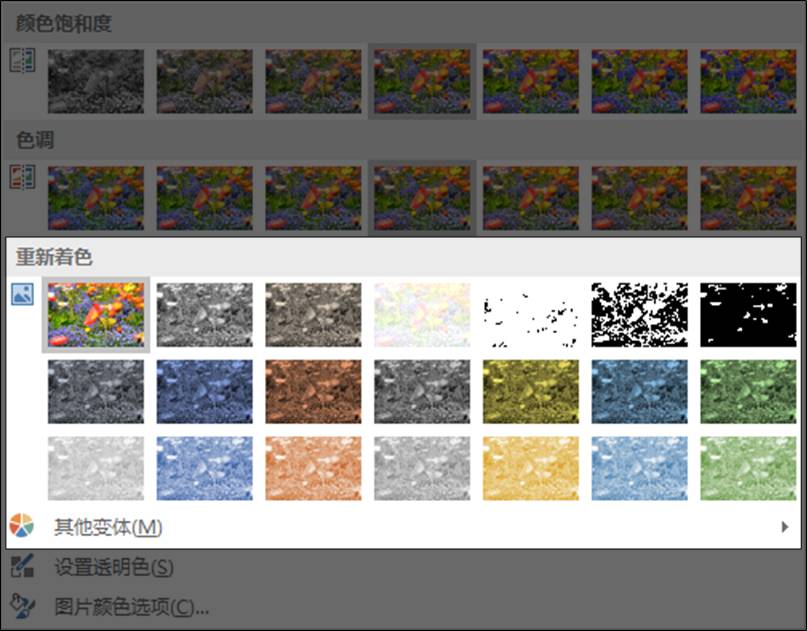Open the 其他变体(M) menu entry

click(x=403, y=527)
